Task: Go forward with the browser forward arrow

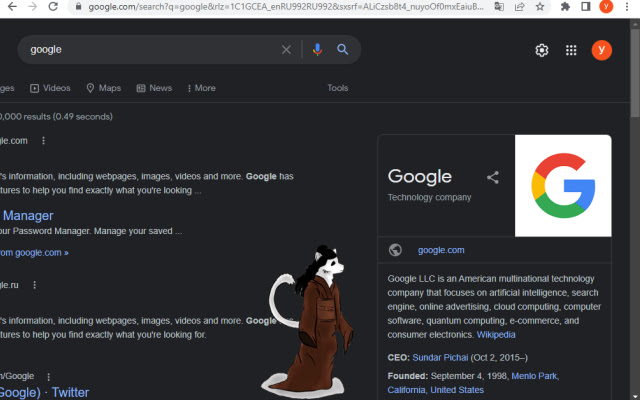Action: pos(33,7)
